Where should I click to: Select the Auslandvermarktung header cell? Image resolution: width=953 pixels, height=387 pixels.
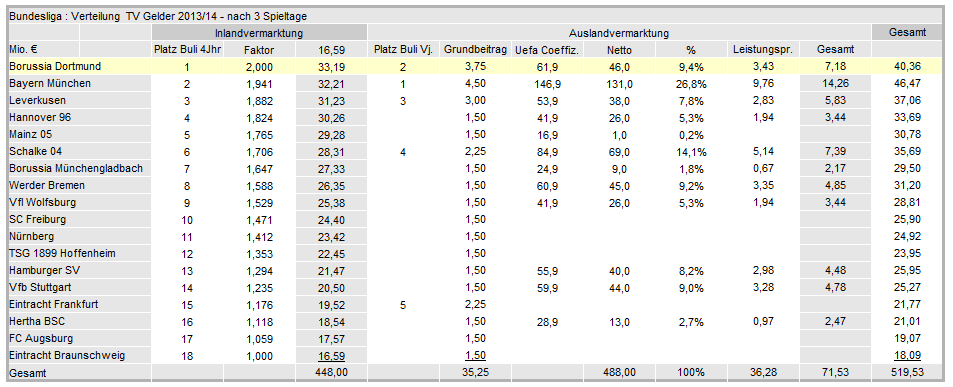click(619, 33)
